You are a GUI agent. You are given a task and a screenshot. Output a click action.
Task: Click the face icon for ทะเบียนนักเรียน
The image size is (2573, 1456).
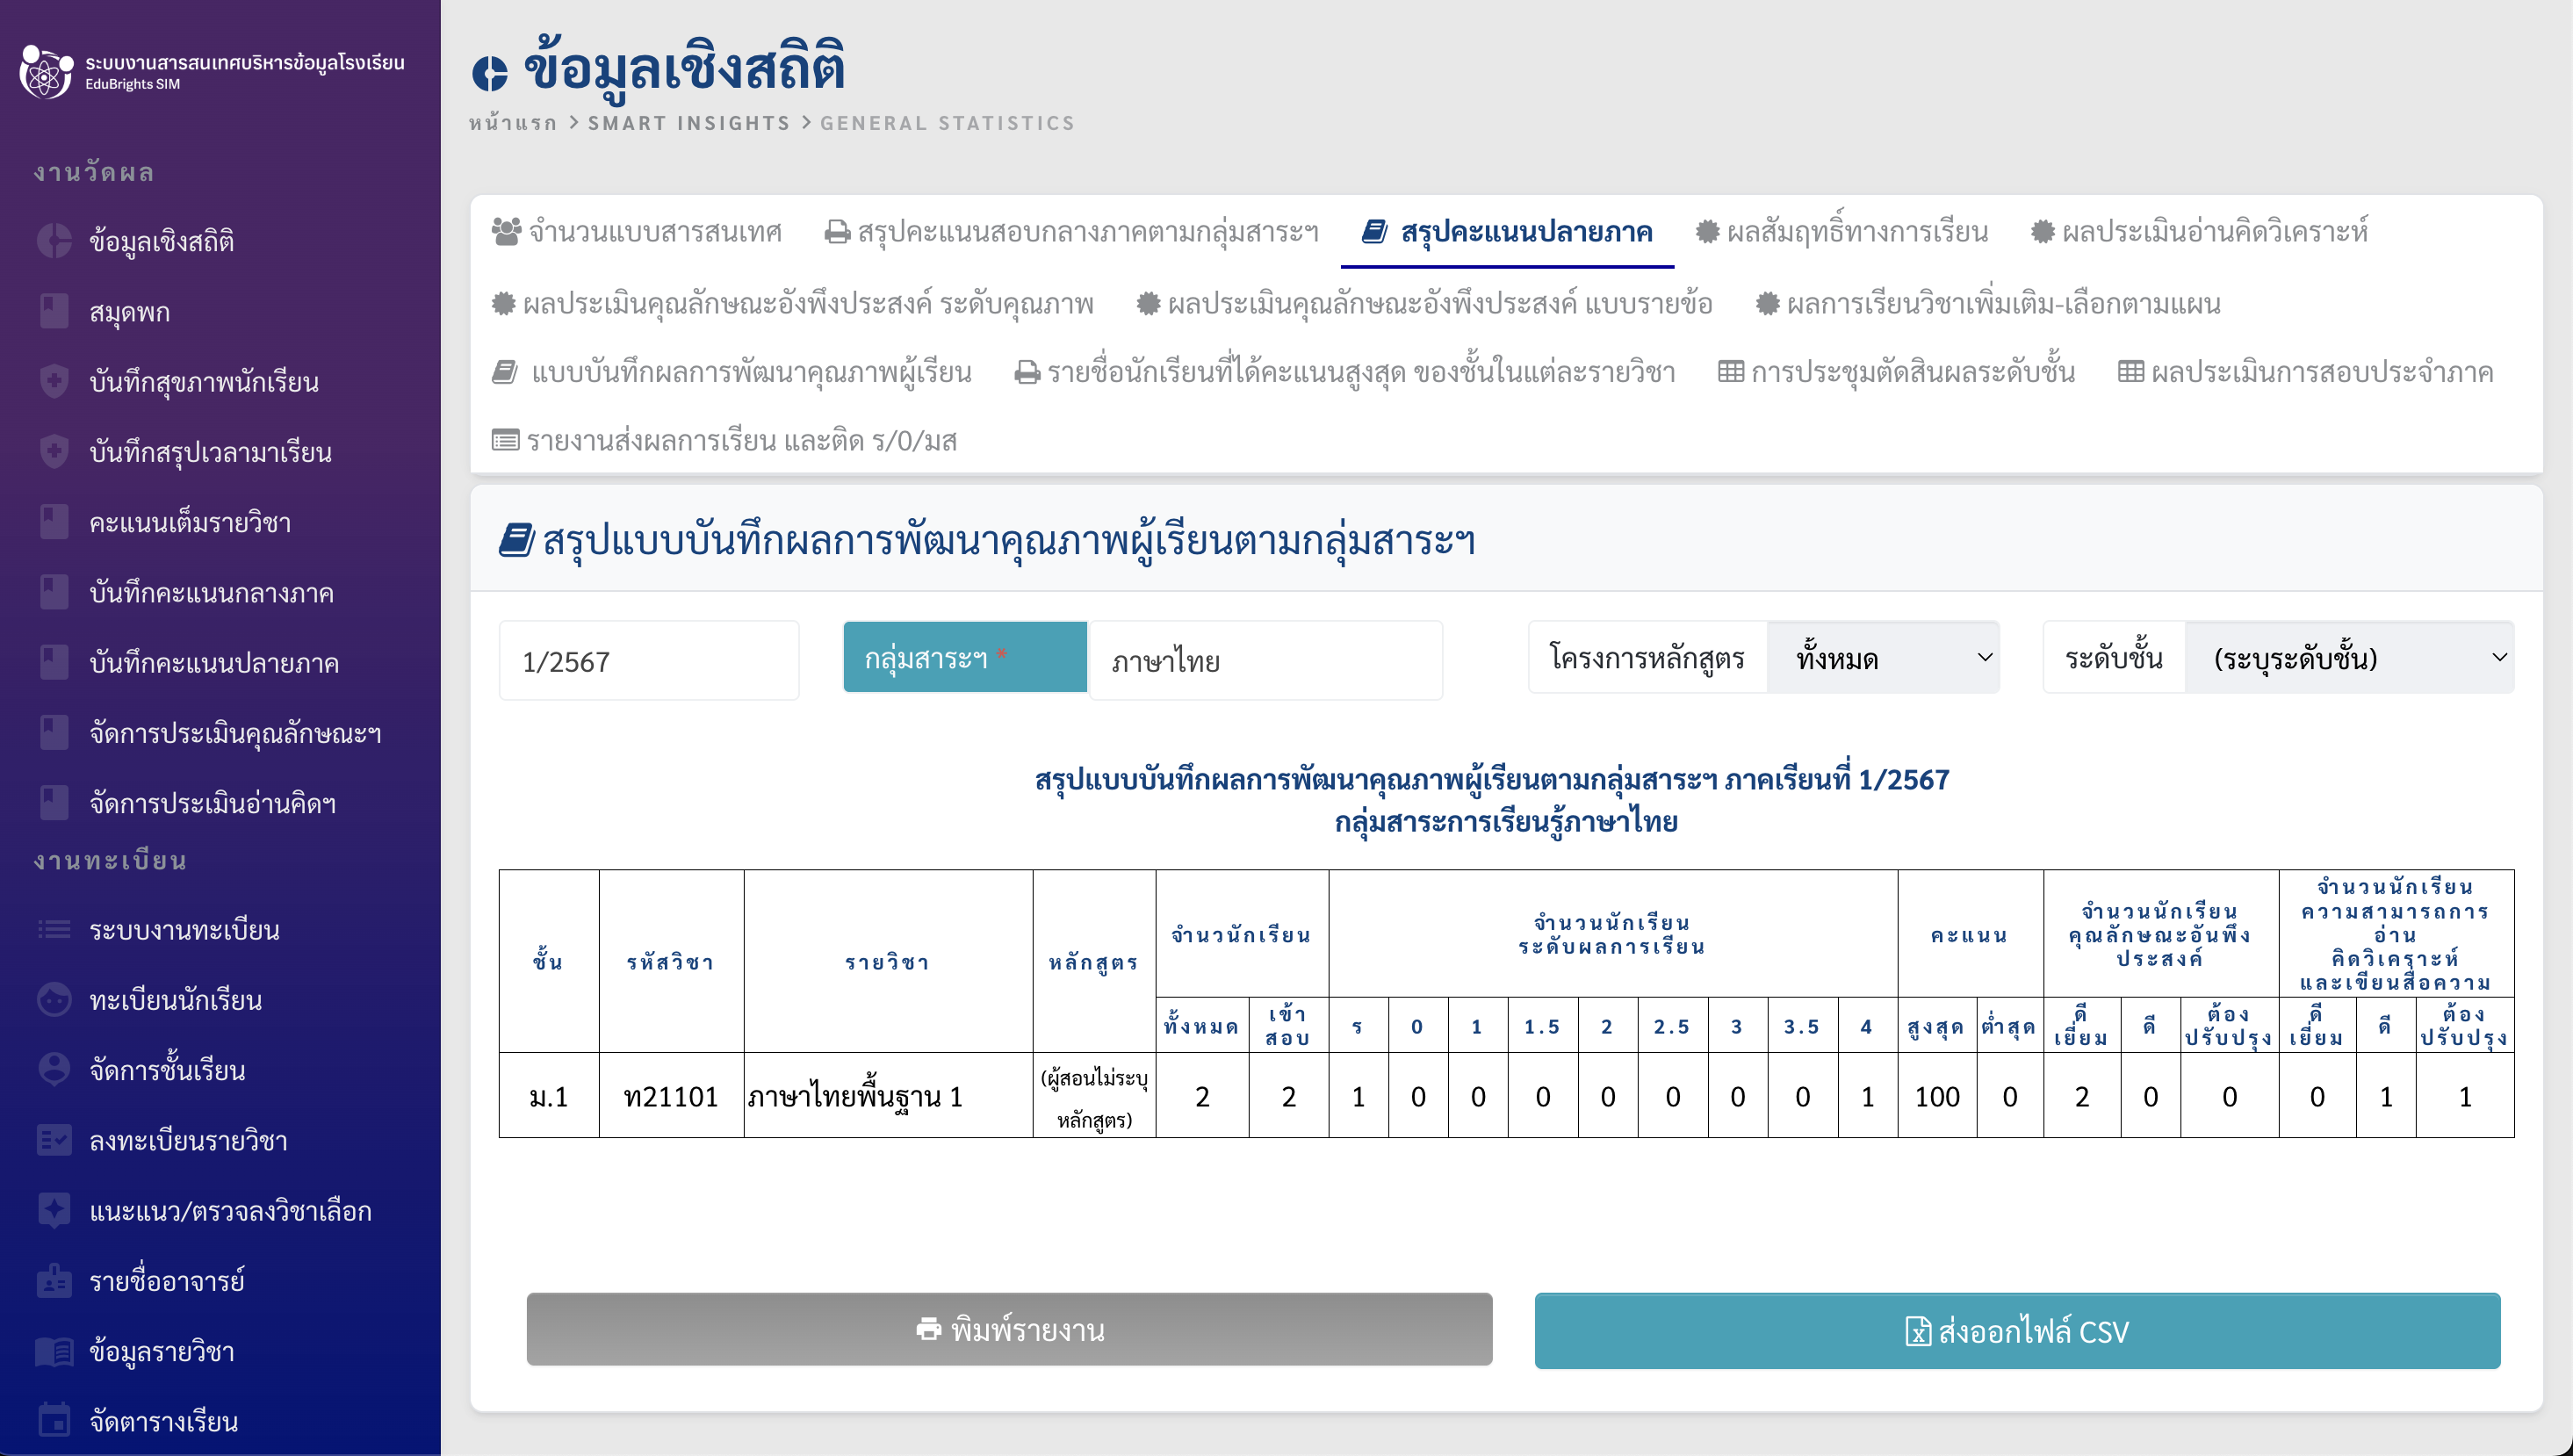[x=54, y=999]
